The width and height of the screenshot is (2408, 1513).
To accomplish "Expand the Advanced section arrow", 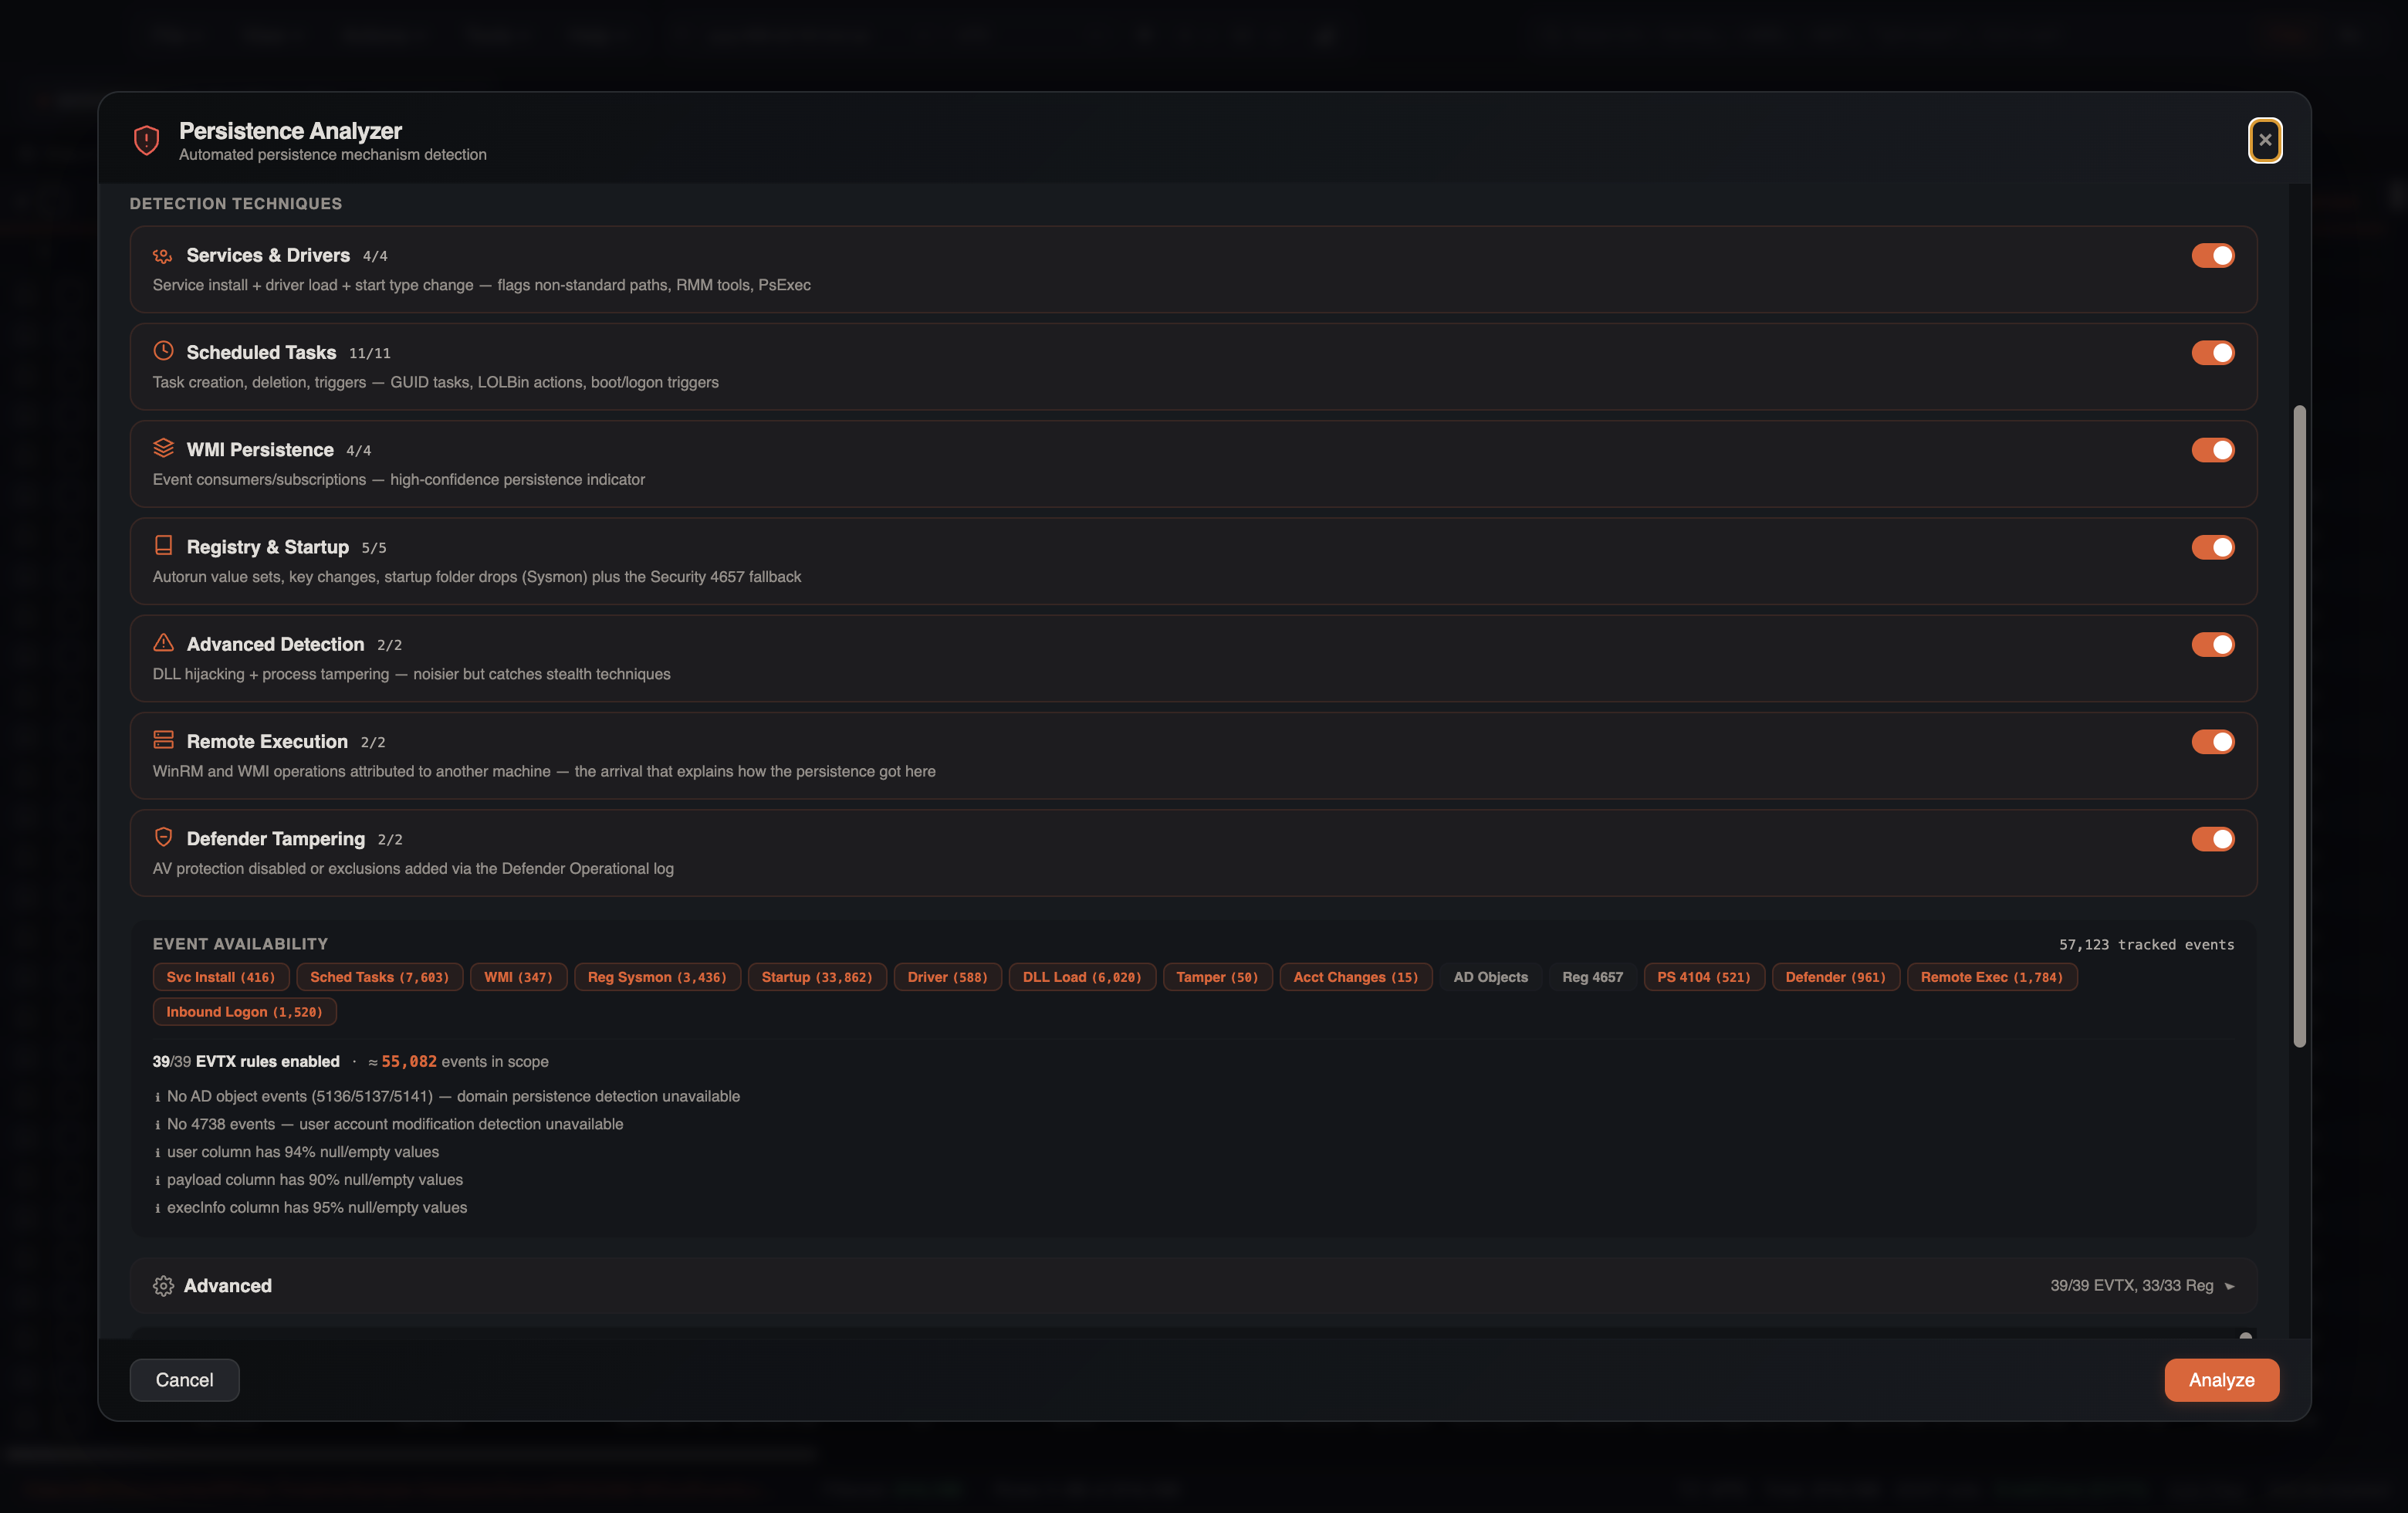I will [x=2229, y=1286].
